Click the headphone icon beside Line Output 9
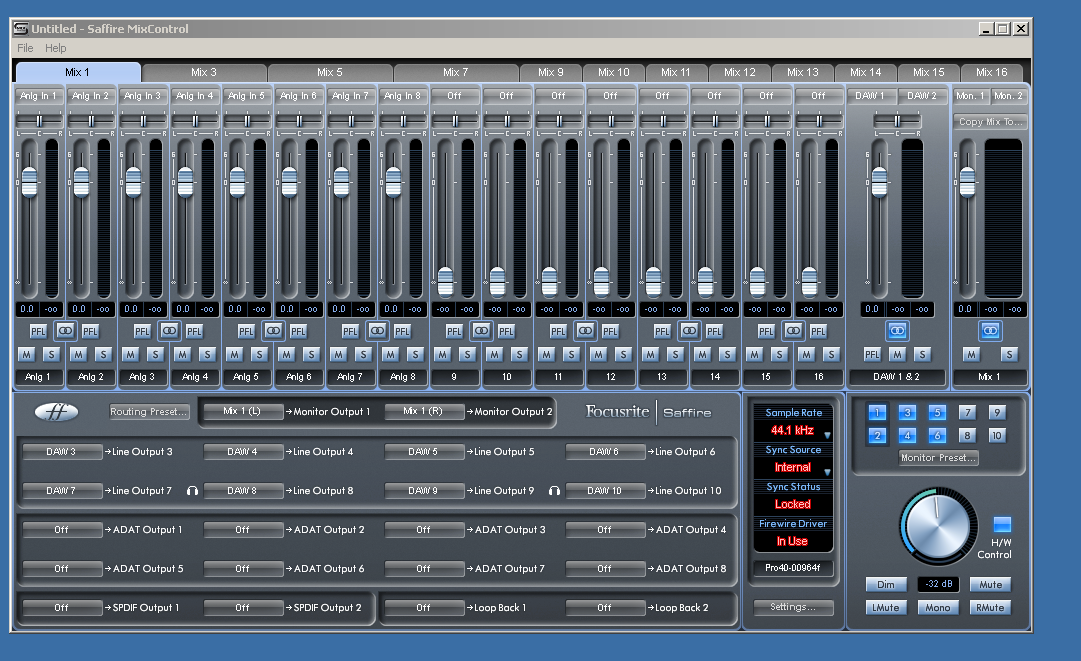Screen dimensions: 1081x661 (x=553, y=491)
